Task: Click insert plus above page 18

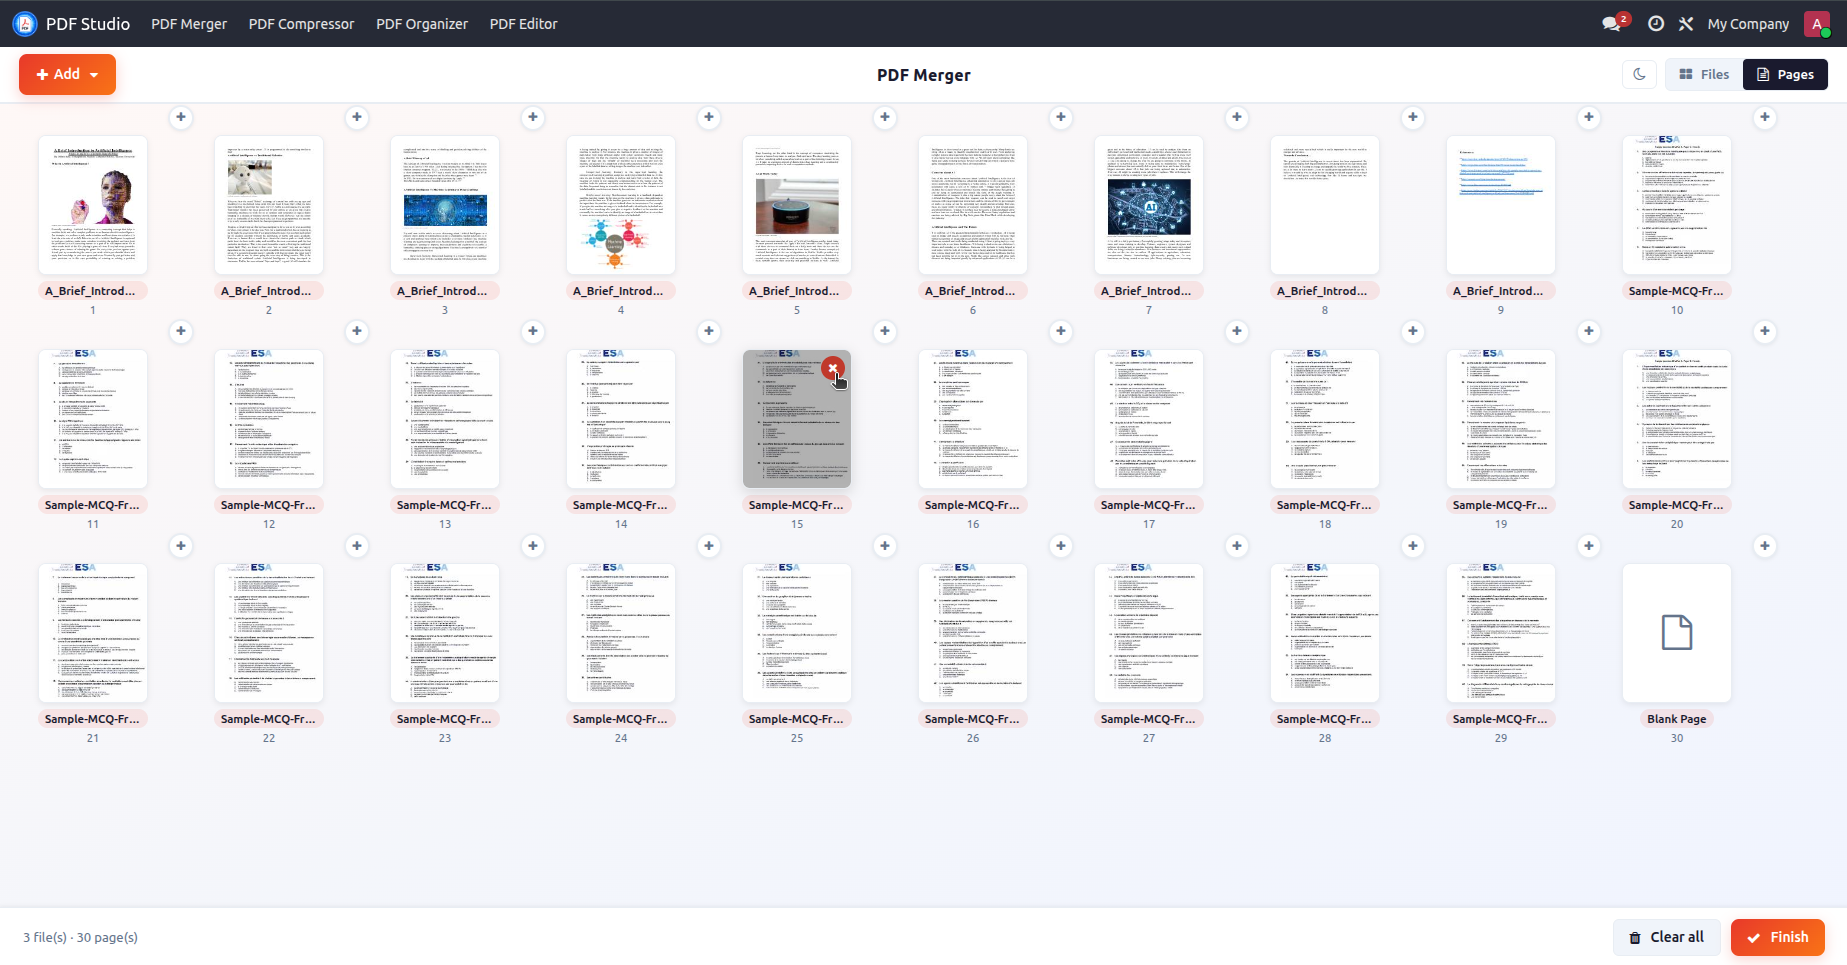Action: click(1413, 331)
